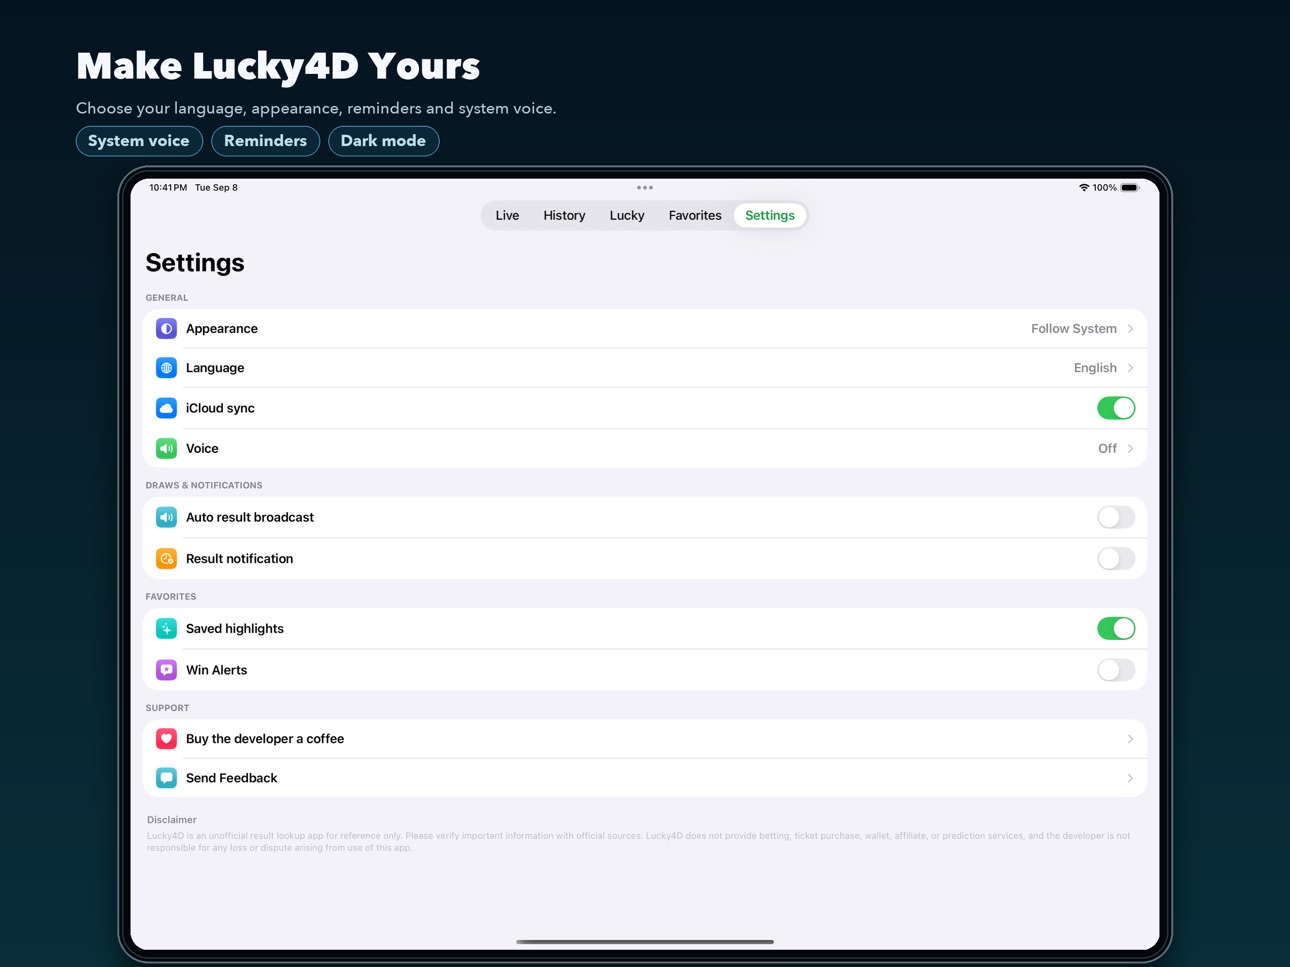The width and height of the screenshot is (1290, 967).
Task: Click the Auto result broadcast speaker icon
Action: [166, 518]
